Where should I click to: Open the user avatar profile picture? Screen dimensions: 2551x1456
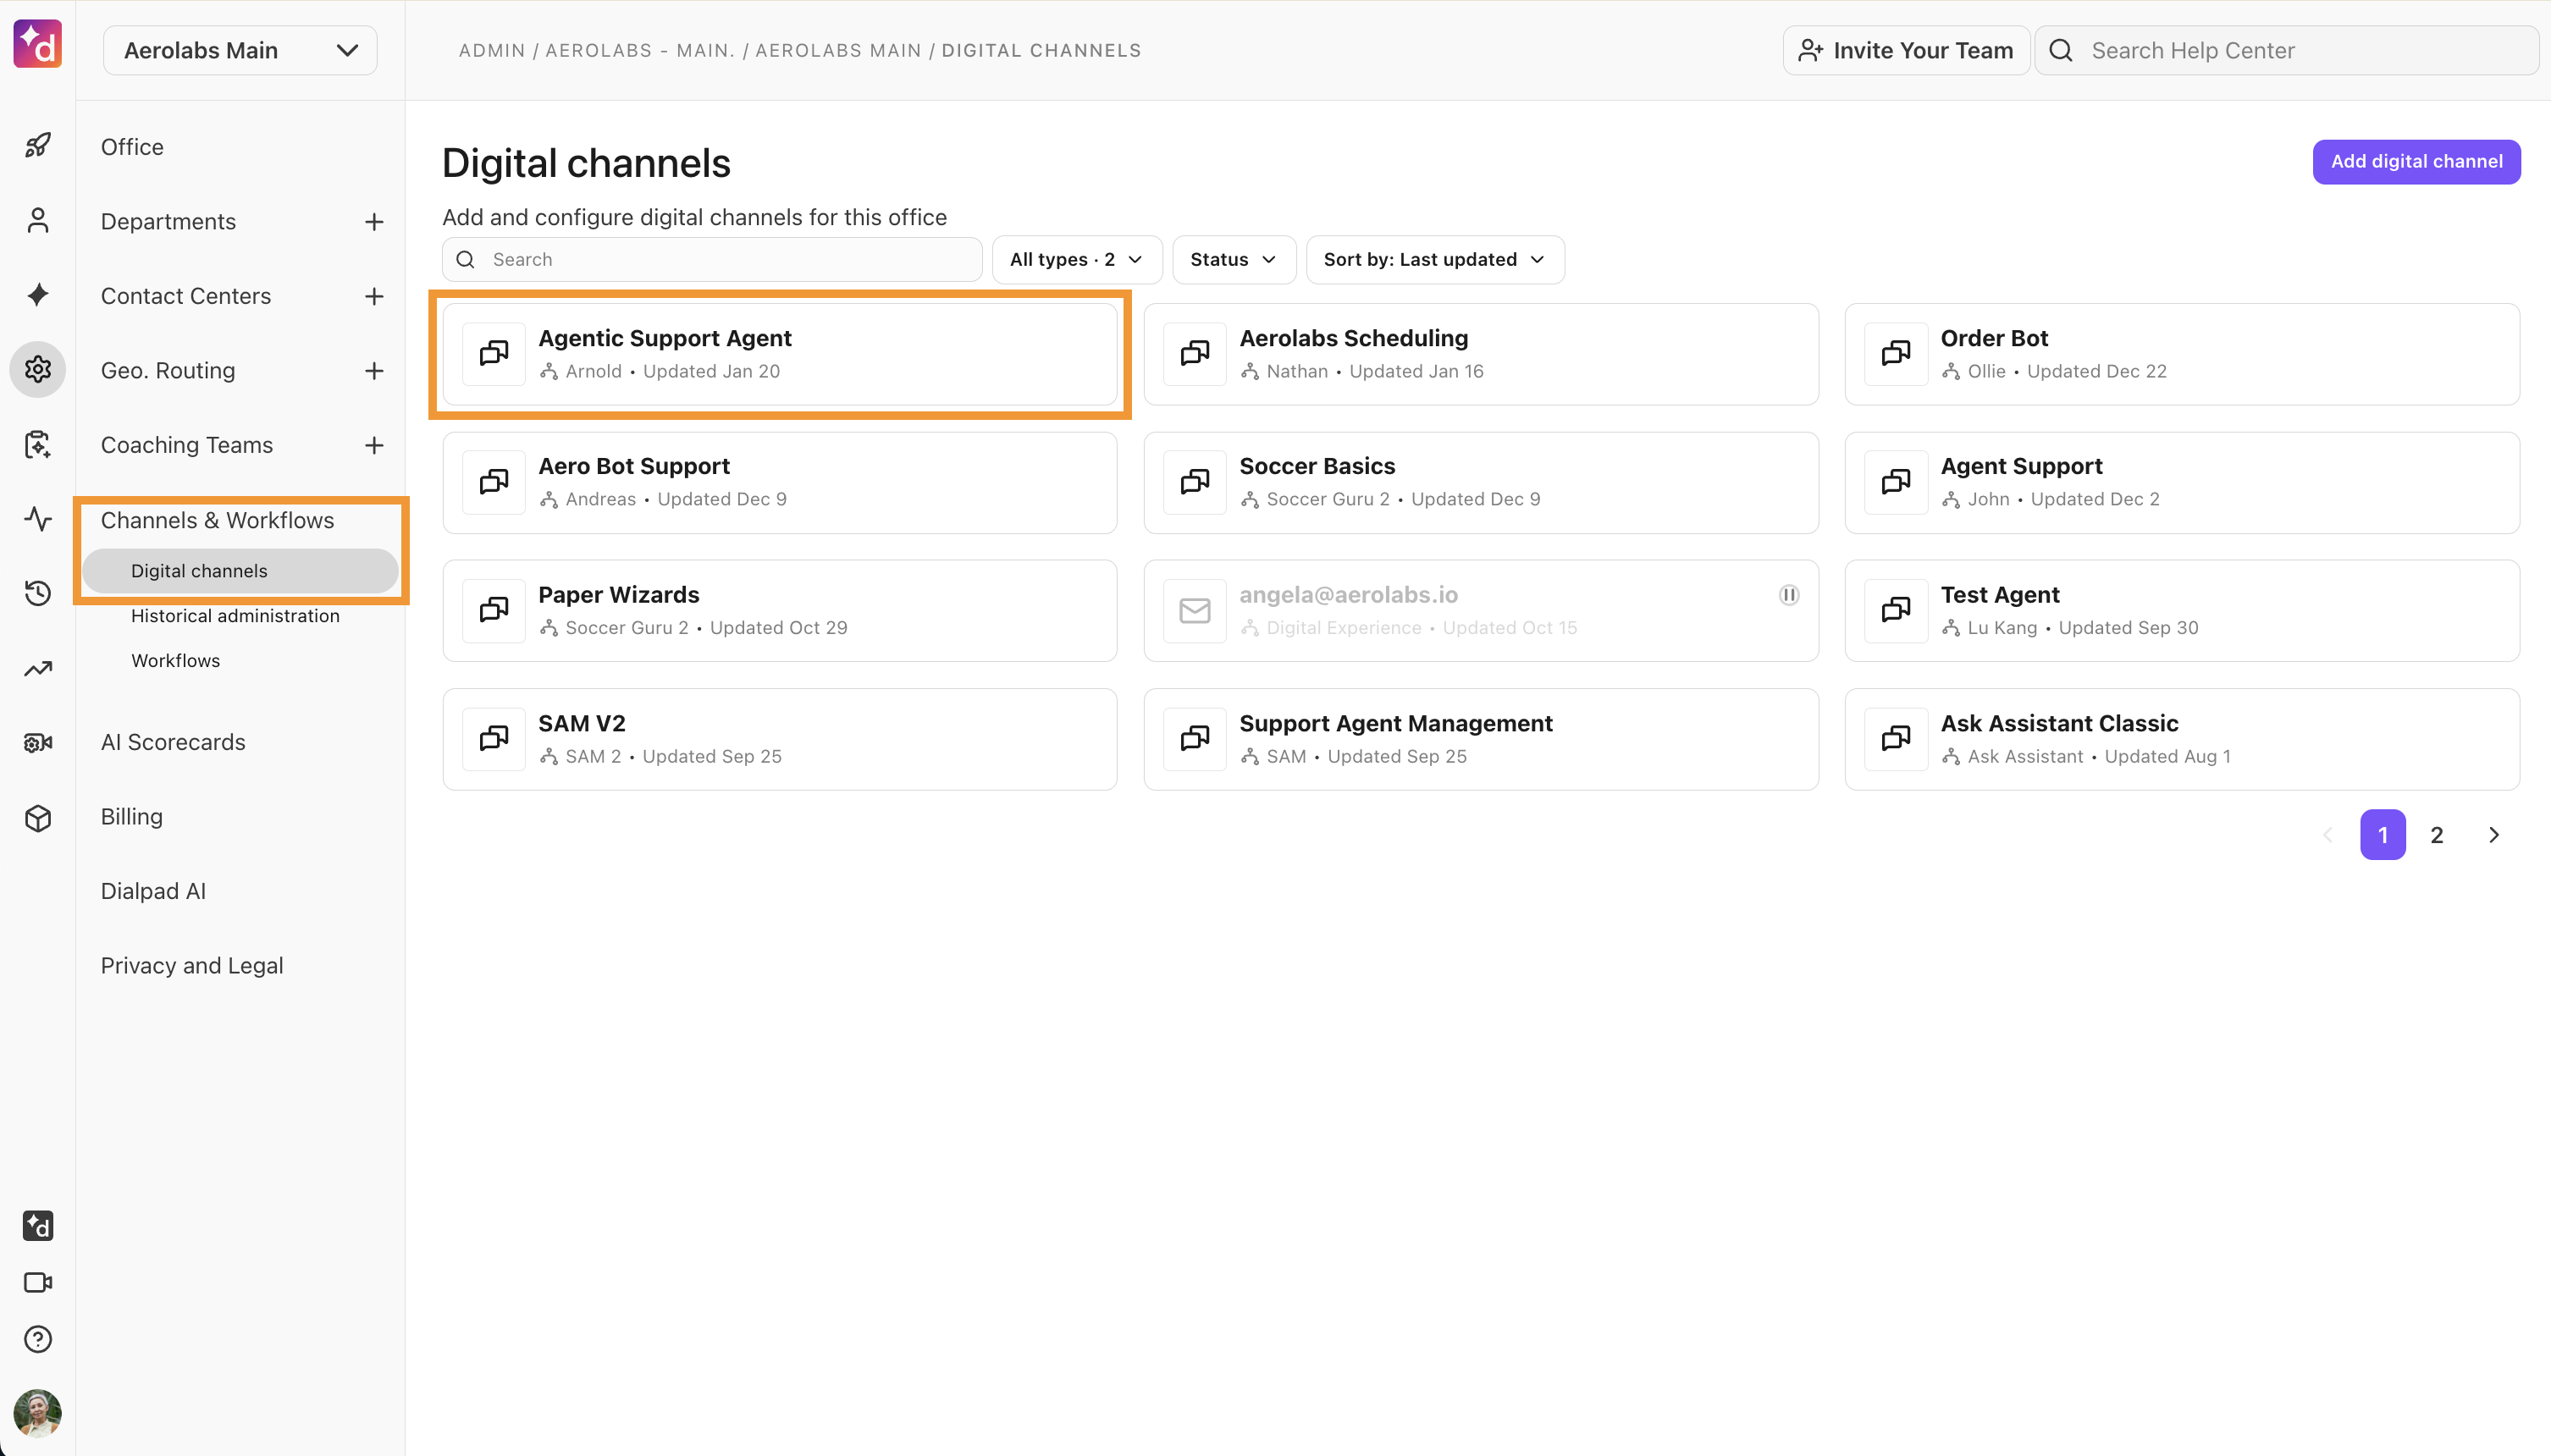coord(38,1413)
